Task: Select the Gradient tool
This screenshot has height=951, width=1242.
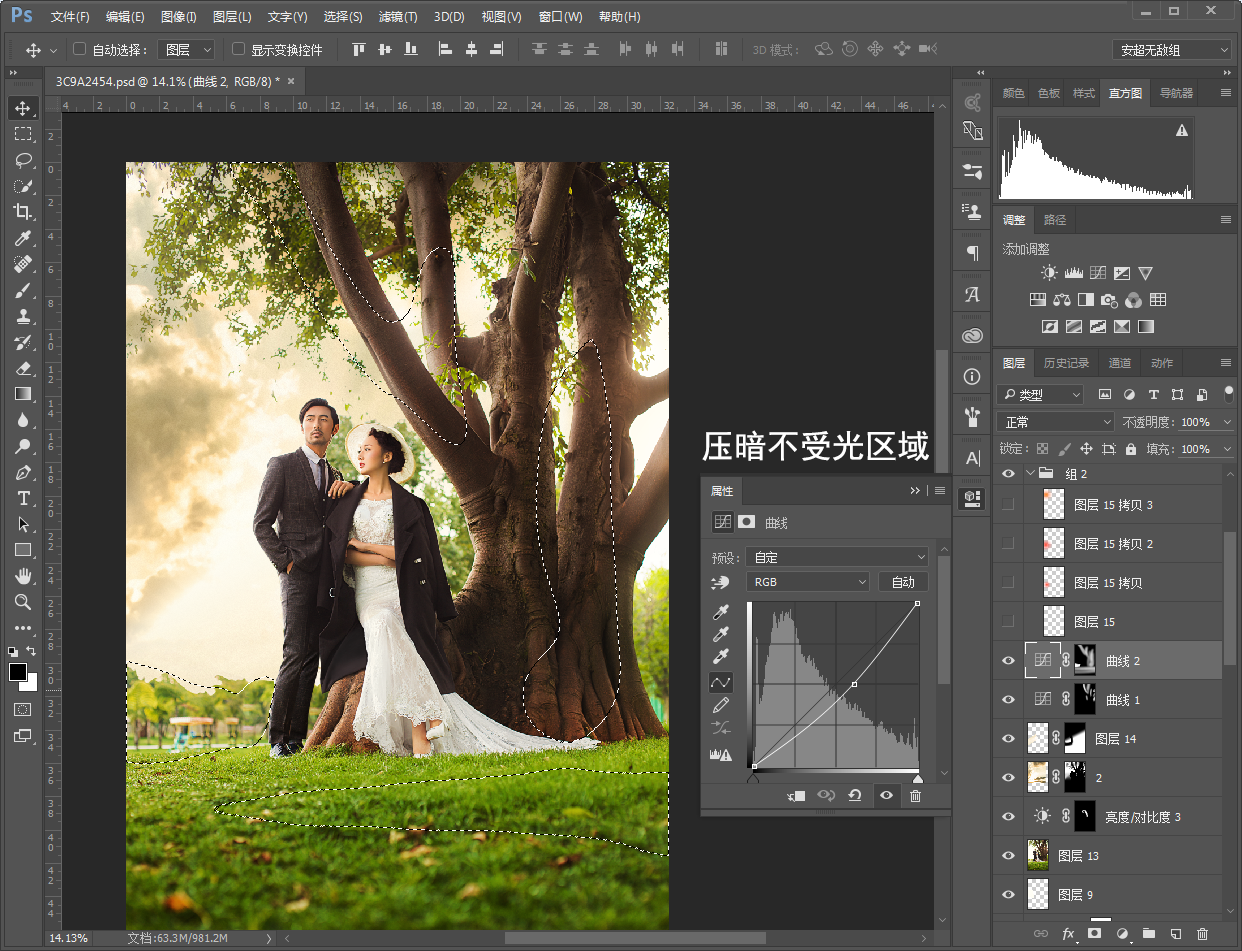Action: point(22,394)
